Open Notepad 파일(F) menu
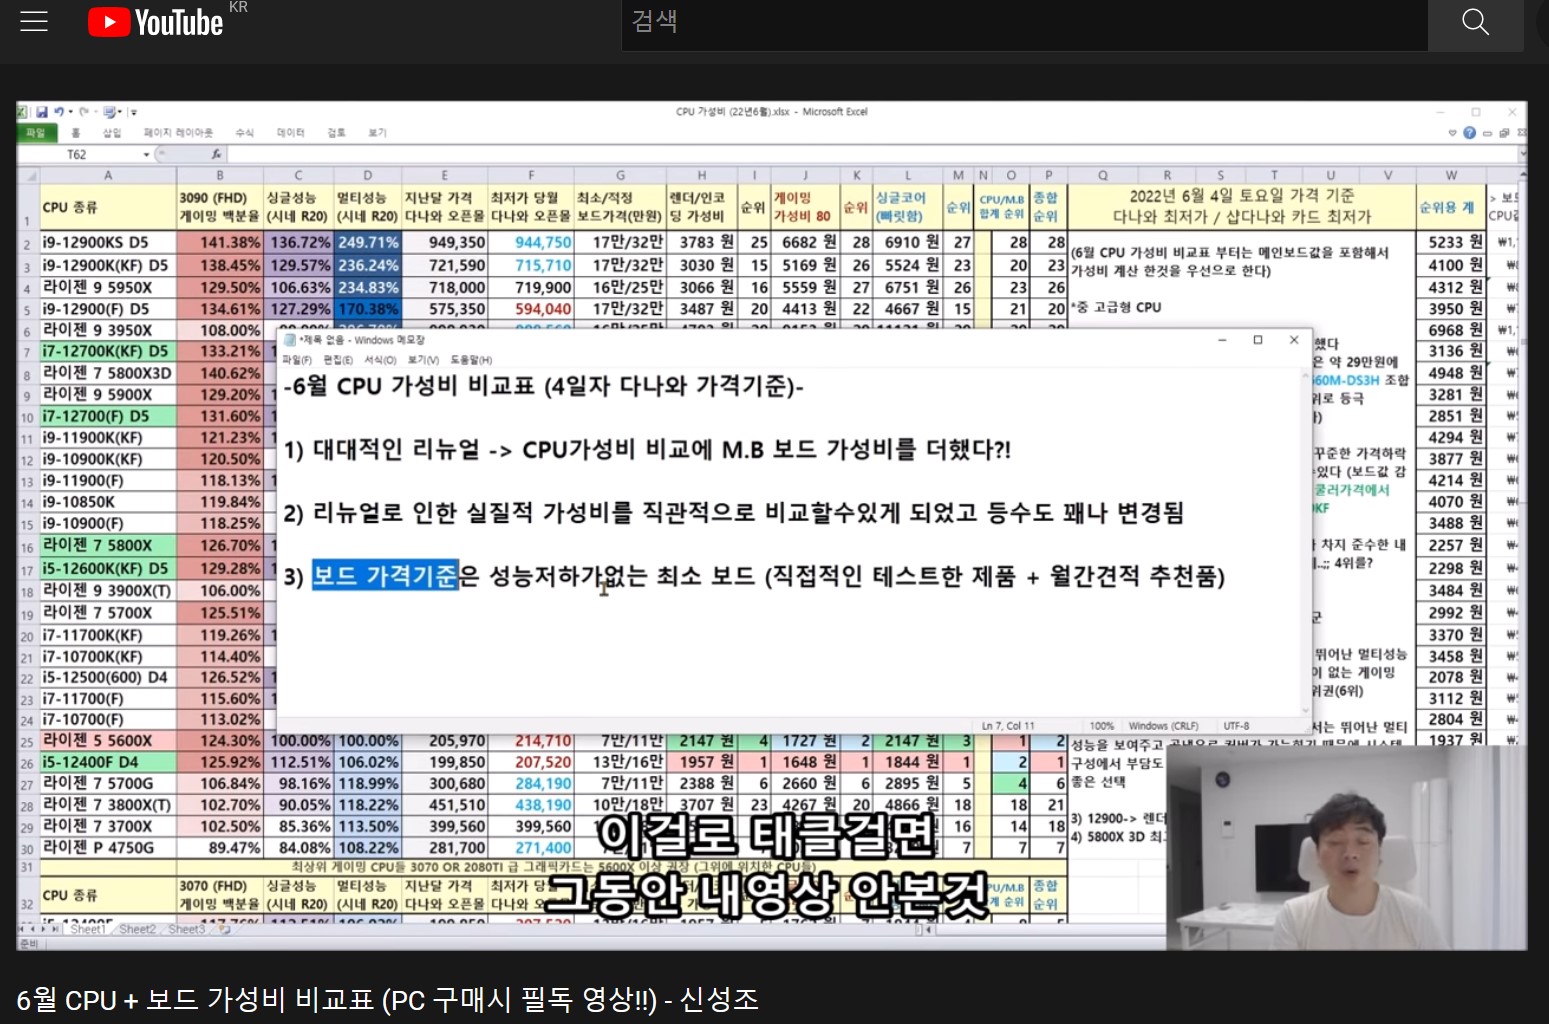Image resolution: width=1549 pixels, height=1024 pixels. coord(296,360)
